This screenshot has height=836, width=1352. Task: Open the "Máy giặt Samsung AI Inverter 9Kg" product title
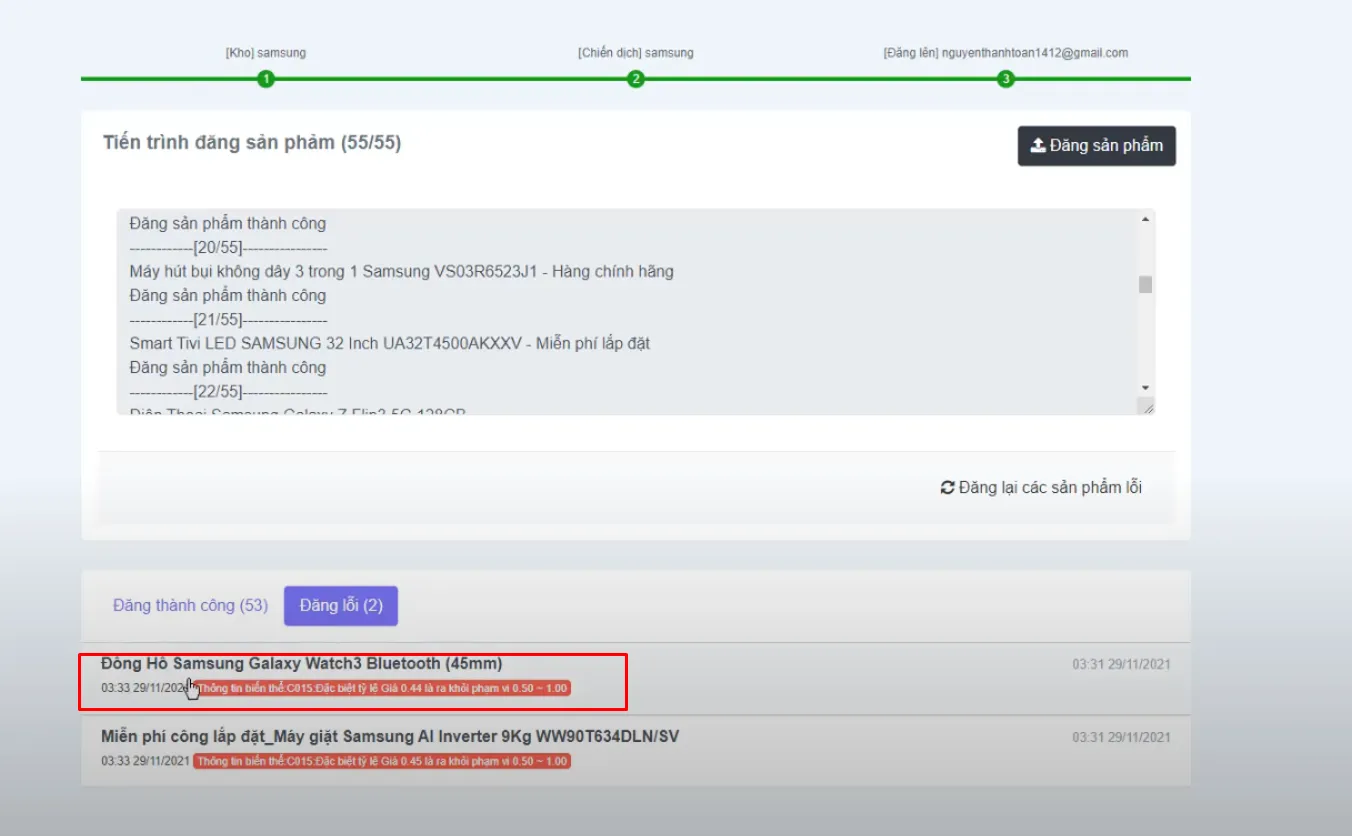coord(390,736)
